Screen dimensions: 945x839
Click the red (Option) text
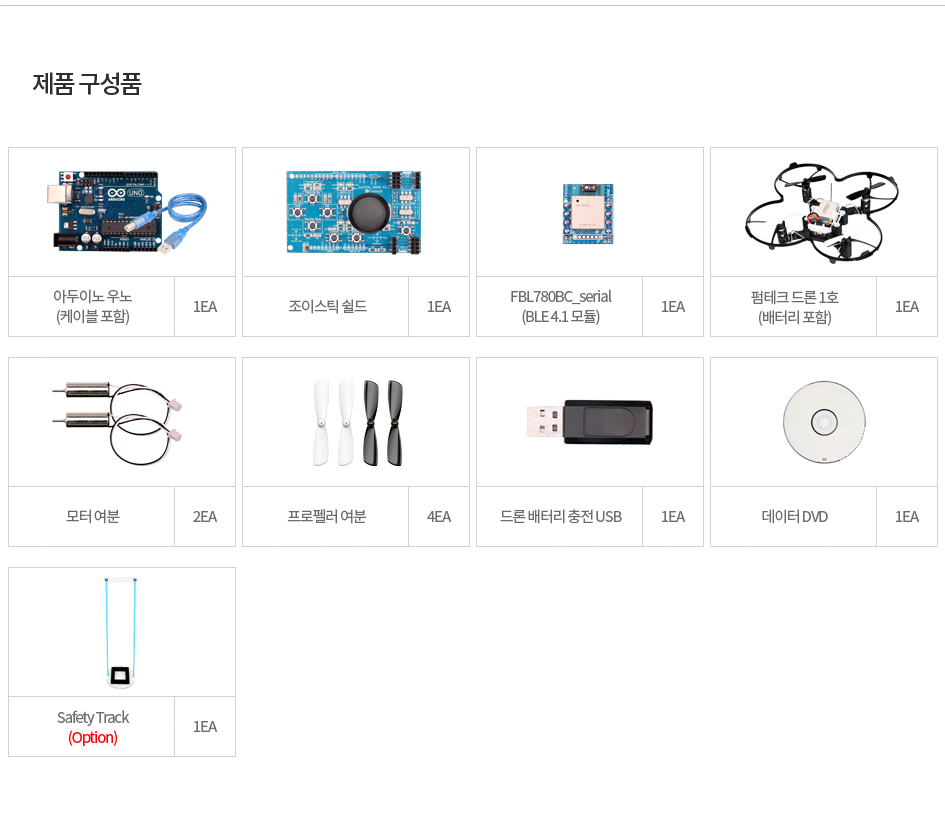pos(93,738)
